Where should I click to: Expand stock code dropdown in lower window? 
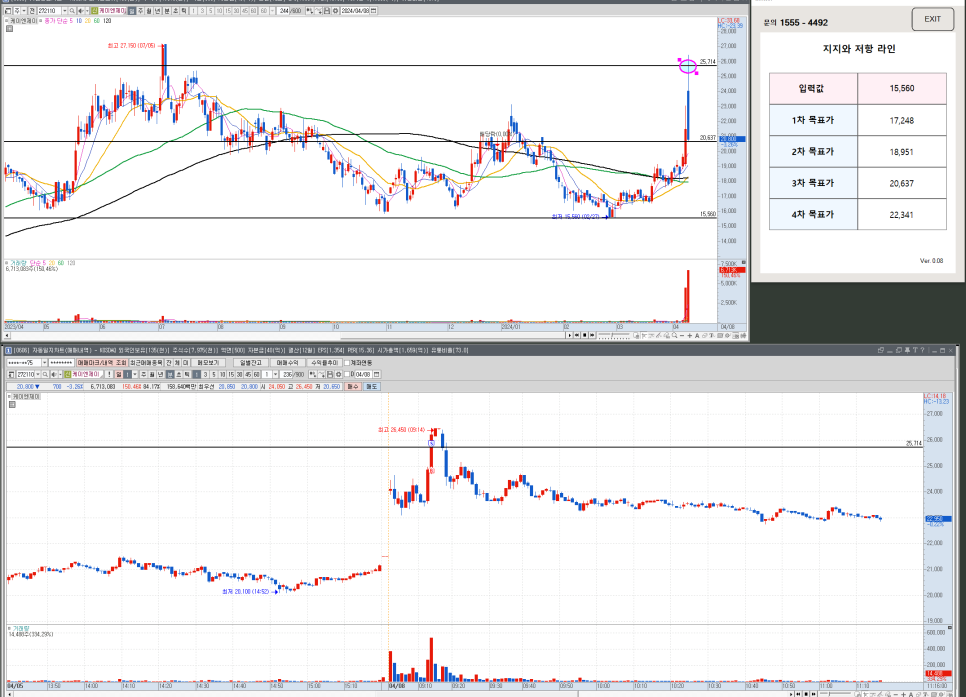[38, 375]
